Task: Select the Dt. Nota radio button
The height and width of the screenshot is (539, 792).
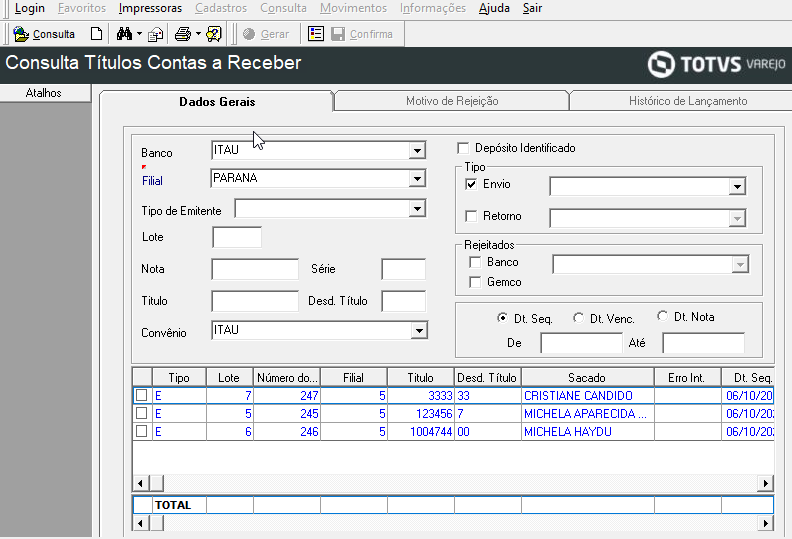Action: [x=662, y=316]
